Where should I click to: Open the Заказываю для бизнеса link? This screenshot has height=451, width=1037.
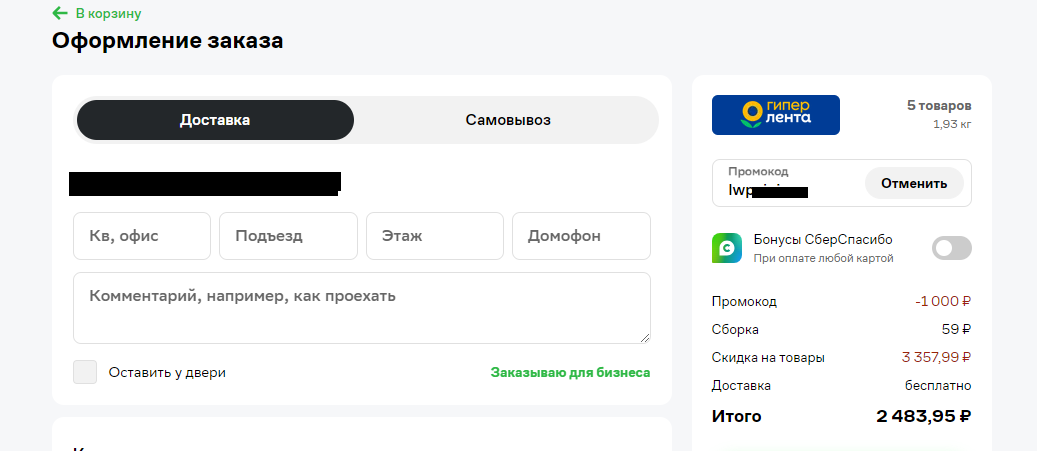(570, 372)
